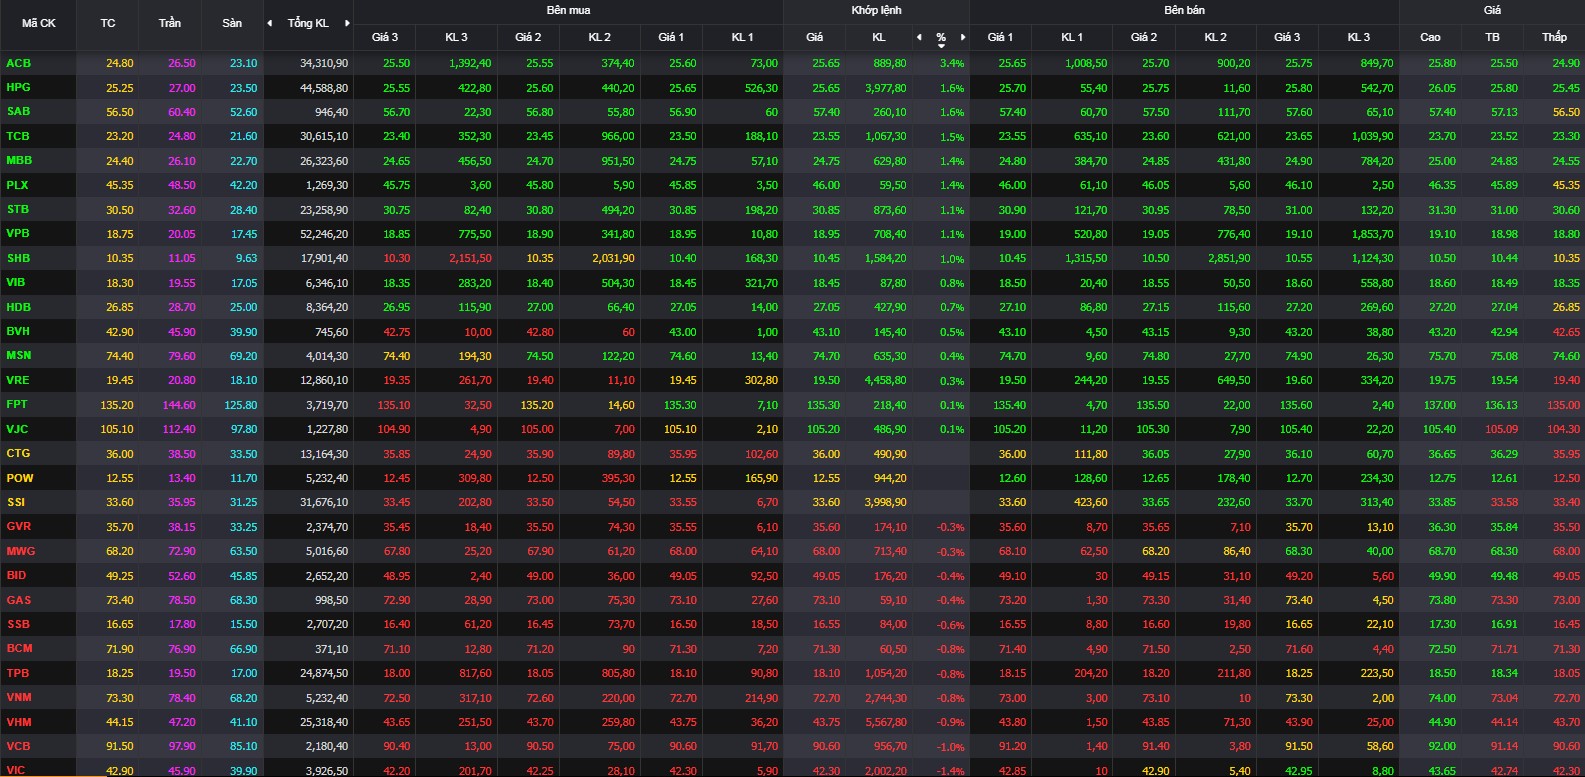
Task: Click the Bên bán group header
Action: tap(1184, 10)
